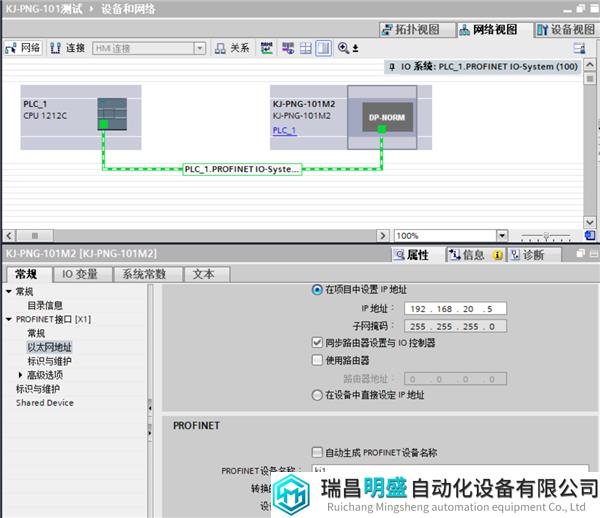The width and height of the screenshot is (600, 518).
Task: Select 常规 under PROFINET 接口
Action: 36,333
